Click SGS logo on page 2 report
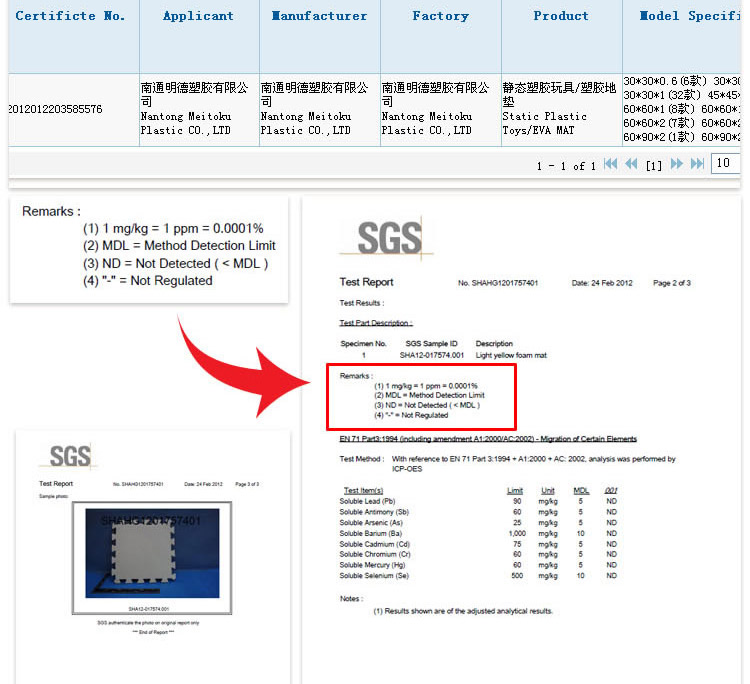 coord(388,238)
